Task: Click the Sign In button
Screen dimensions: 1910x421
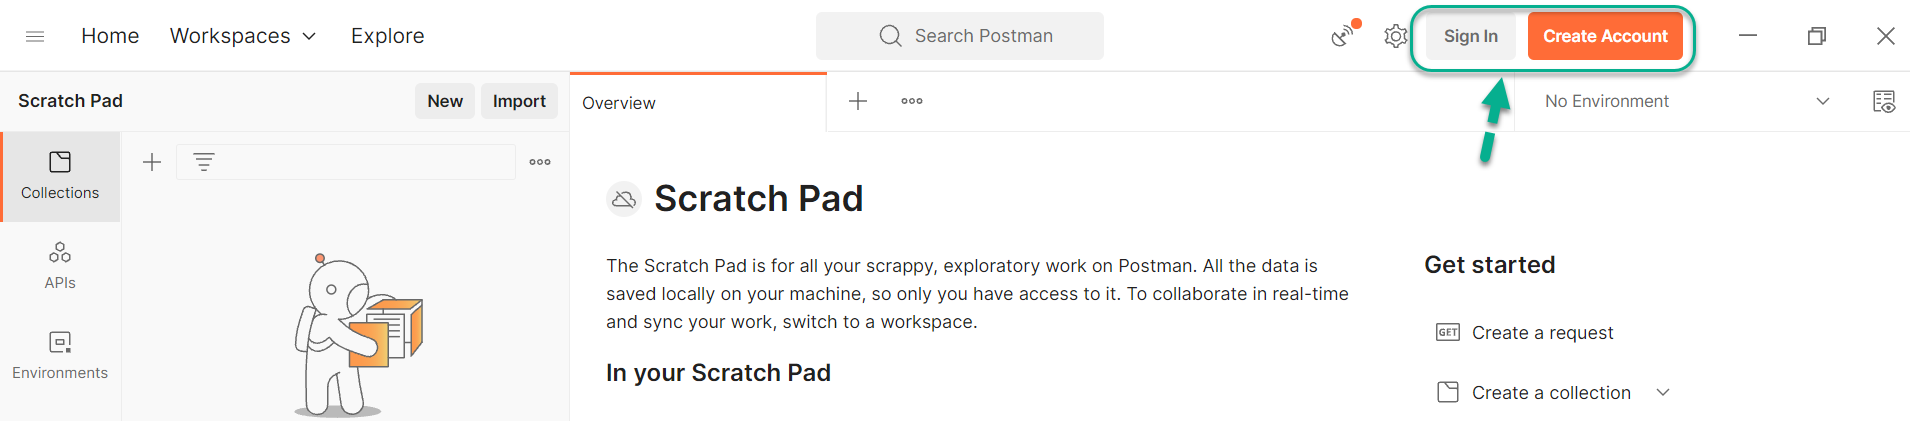Action: pos(1470,36)
